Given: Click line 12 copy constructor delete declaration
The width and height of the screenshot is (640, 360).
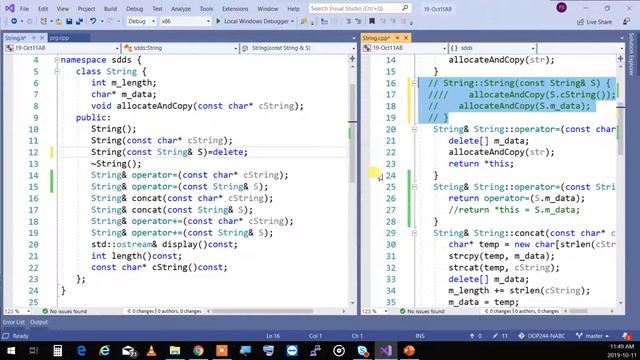Looking at the screenshot, I should click(169, 152).
